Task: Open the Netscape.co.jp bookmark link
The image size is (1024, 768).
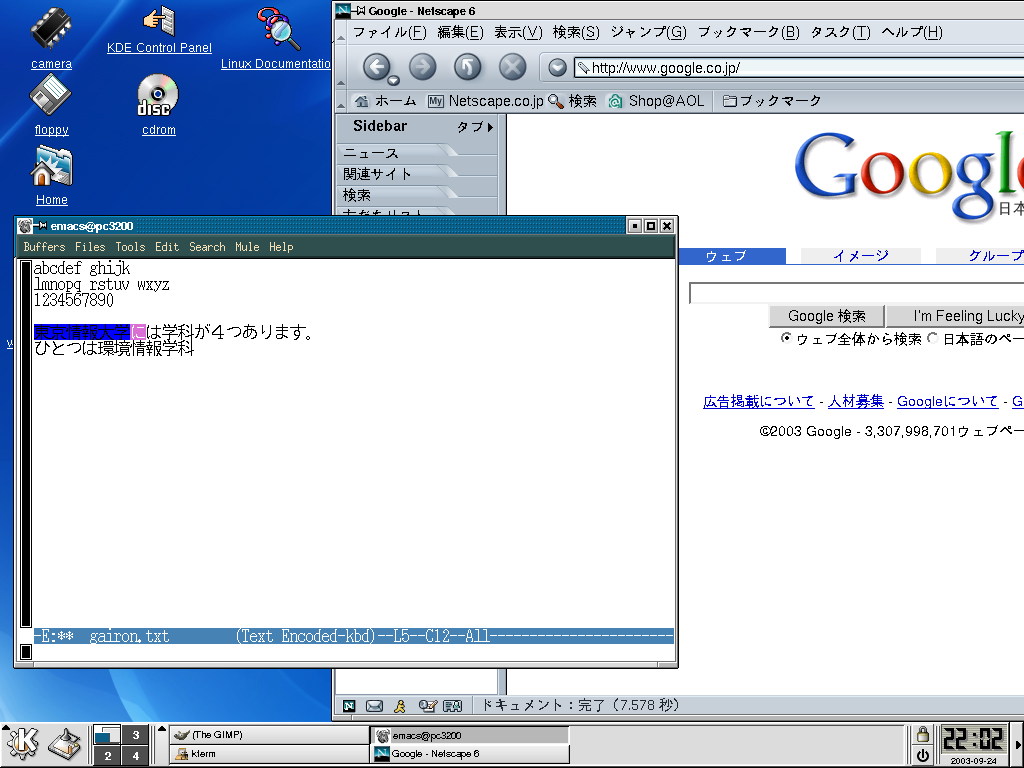Action: pos(485,101)
